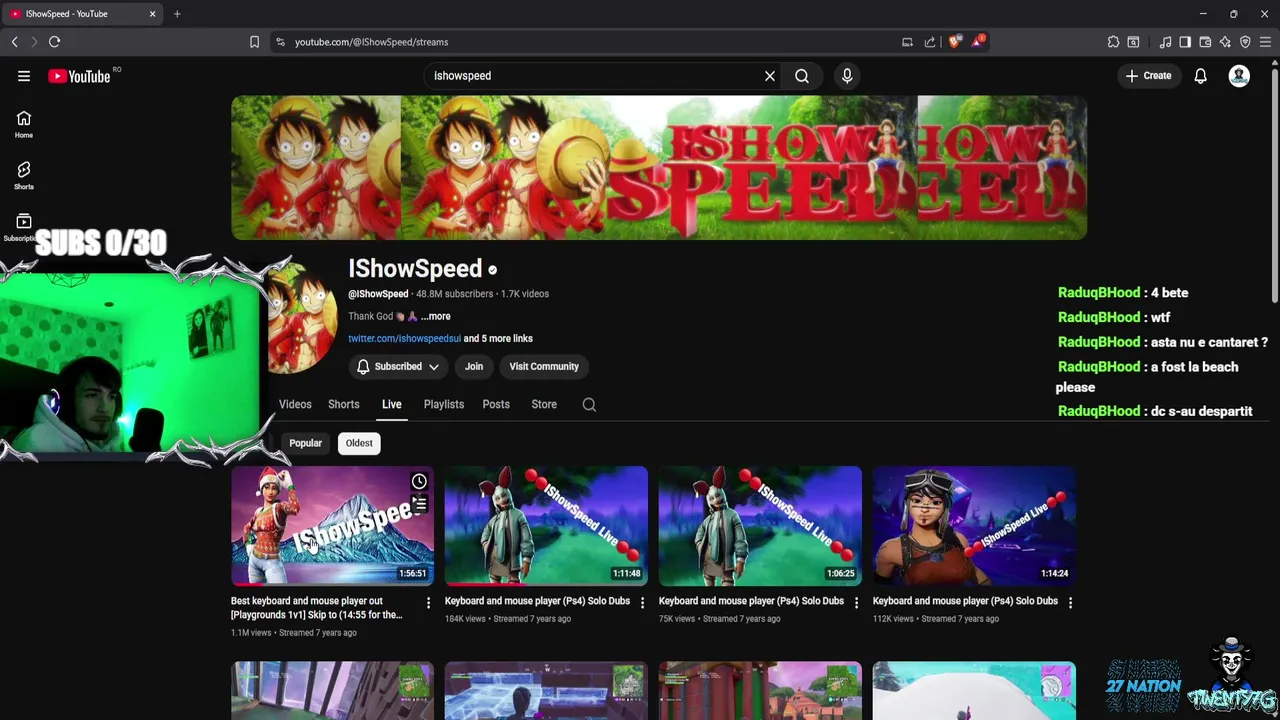
Task: Open more options for 75K views video
Action: 856,602
